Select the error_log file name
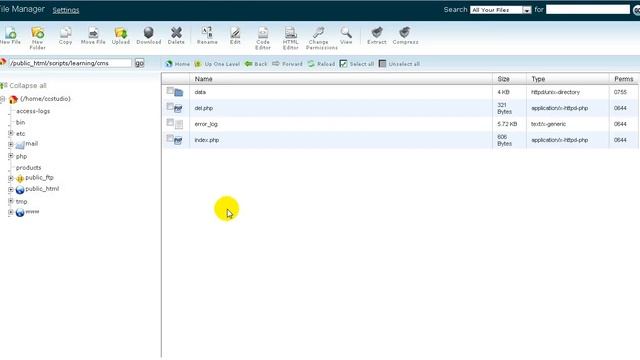 tap(206, 124)
